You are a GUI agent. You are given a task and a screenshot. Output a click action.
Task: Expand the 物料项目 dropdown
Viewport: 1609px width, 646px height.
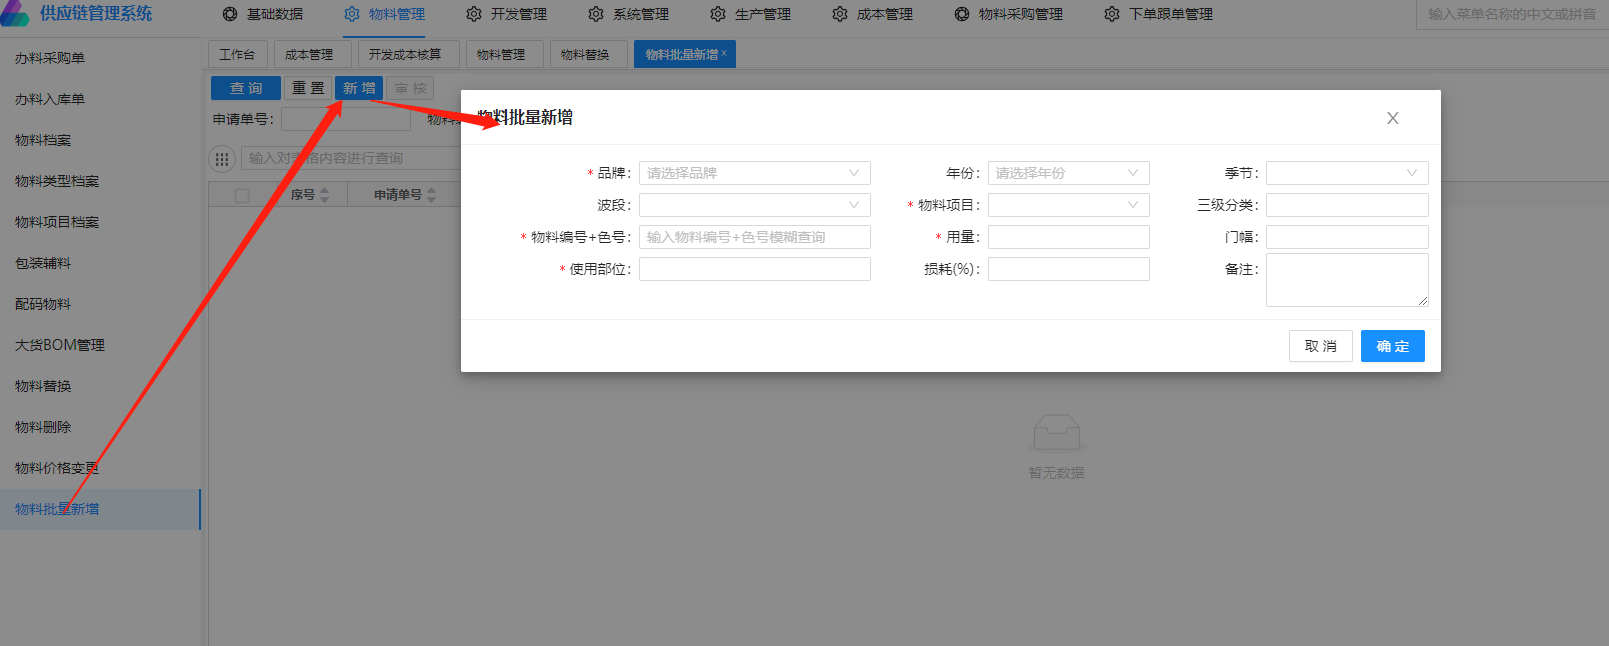1068,205
